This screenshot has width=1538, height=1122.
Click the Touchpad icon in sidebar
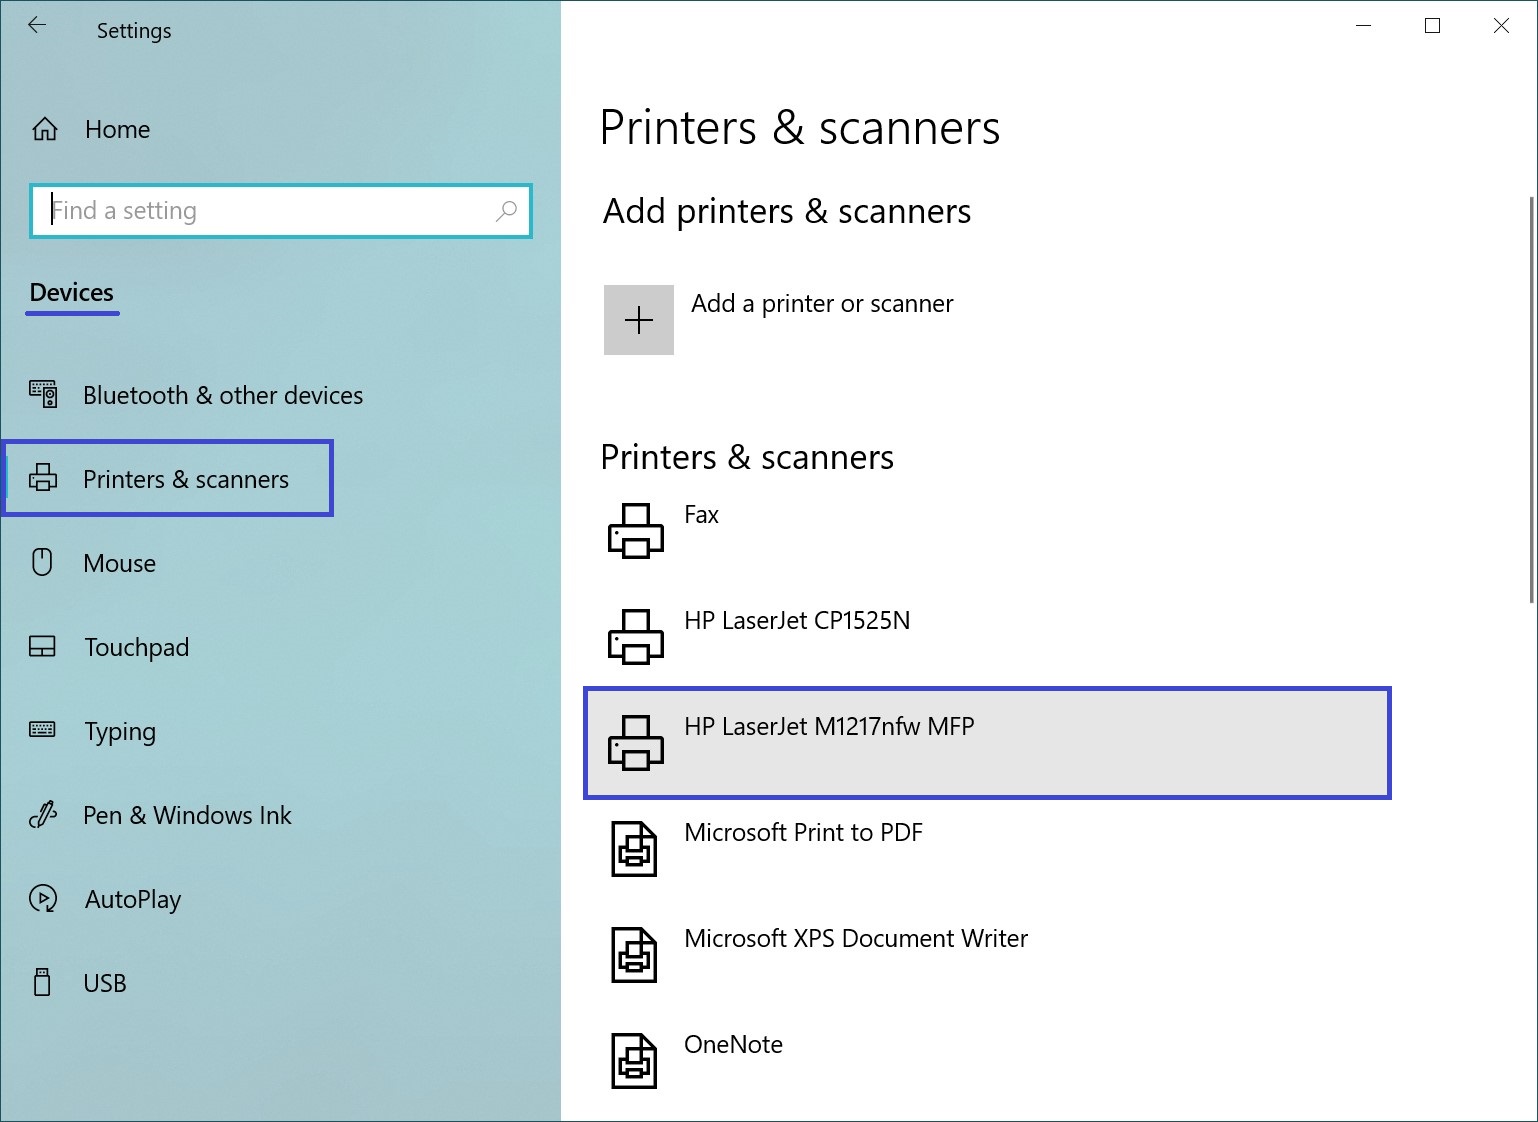pyautogui.click(x=43, y=647)
